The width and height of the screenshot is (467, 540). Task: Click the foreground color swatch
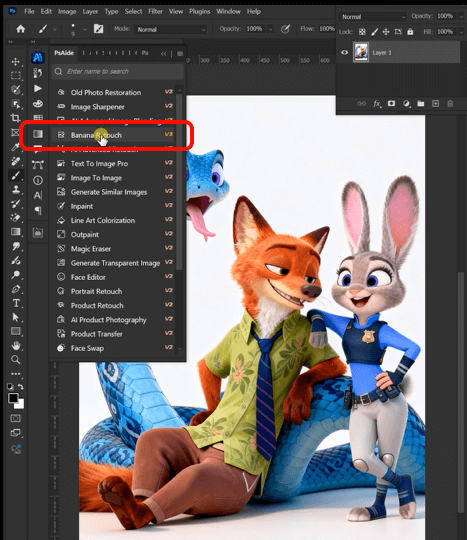13,398
